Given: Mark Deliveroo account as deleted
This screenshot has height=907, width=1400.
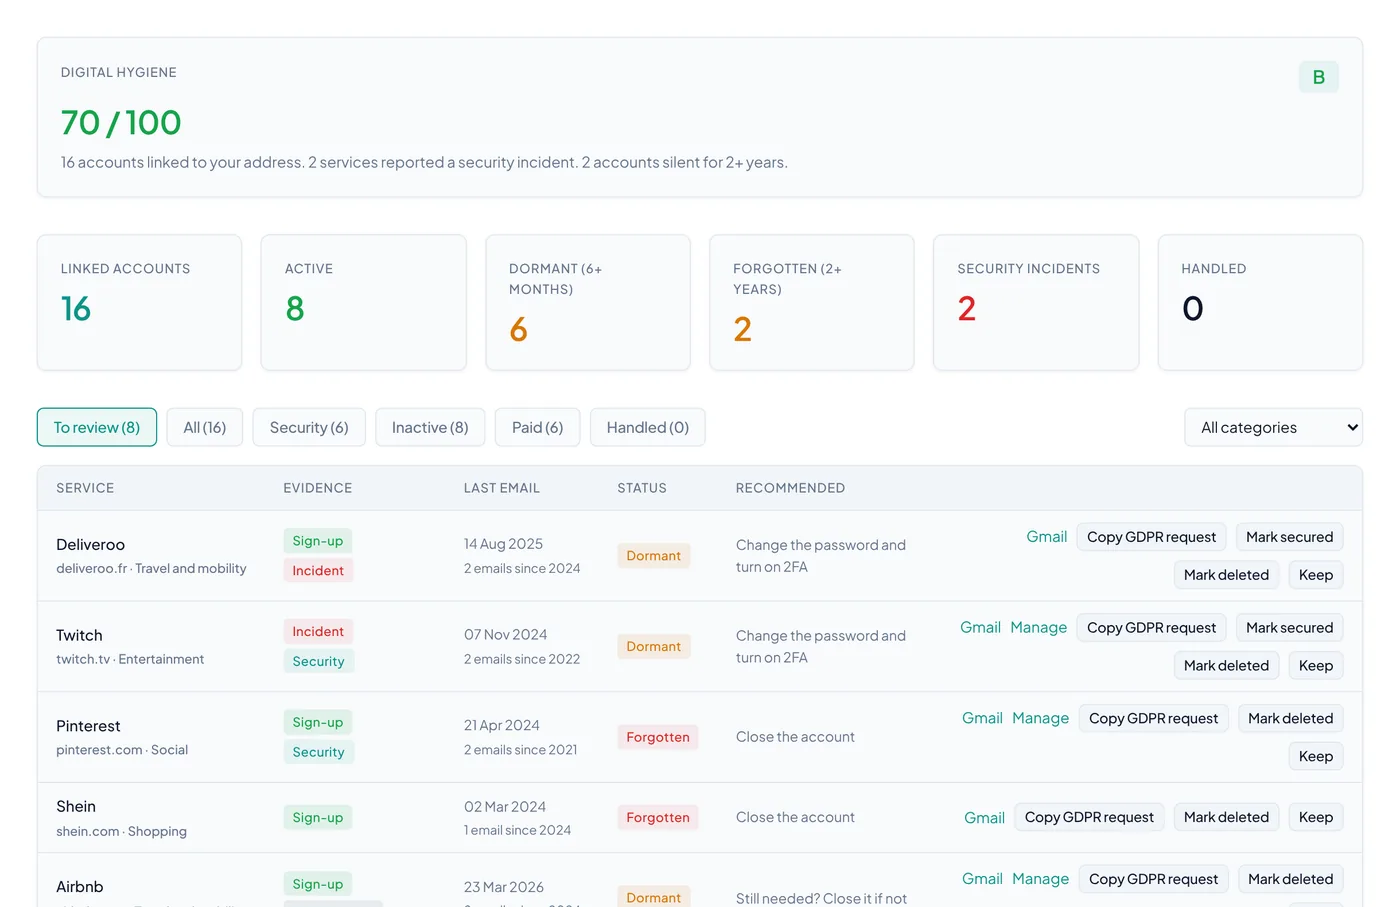Looking at the screenshot, I should (1226, 575).
